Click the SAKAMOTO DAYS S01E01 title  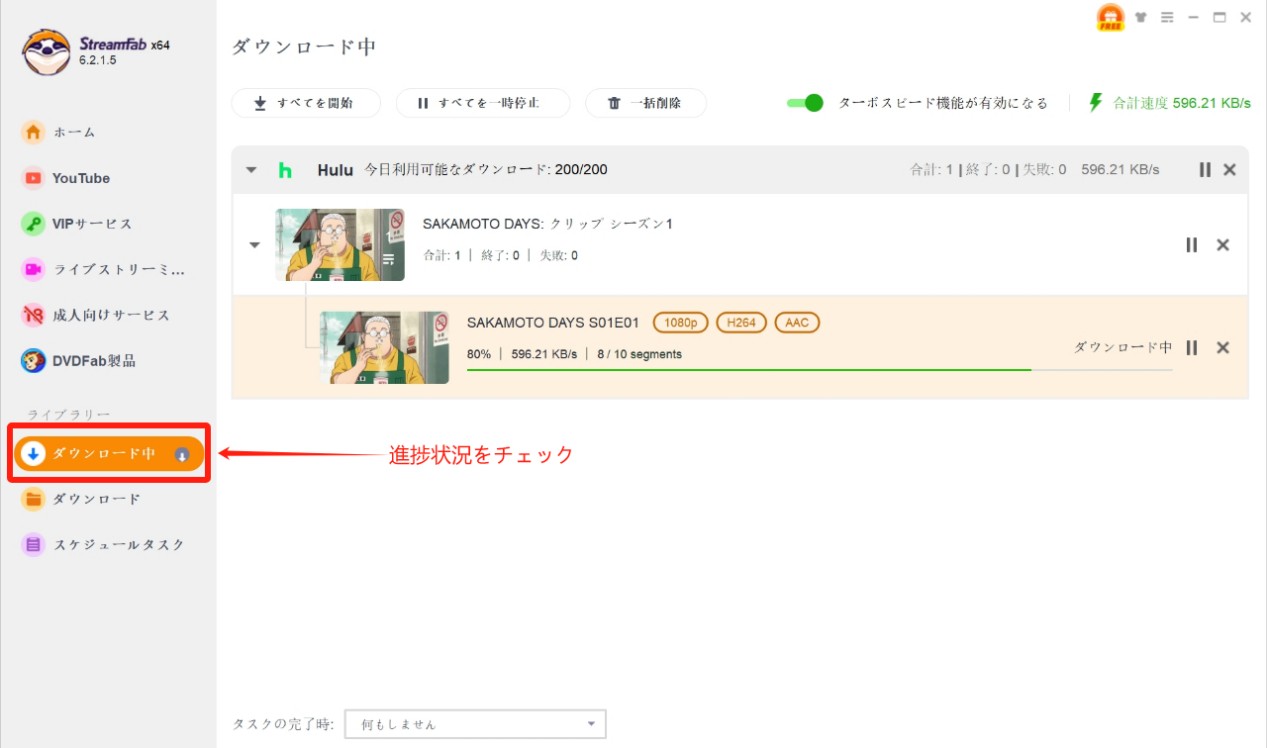[x=553, y=323]
